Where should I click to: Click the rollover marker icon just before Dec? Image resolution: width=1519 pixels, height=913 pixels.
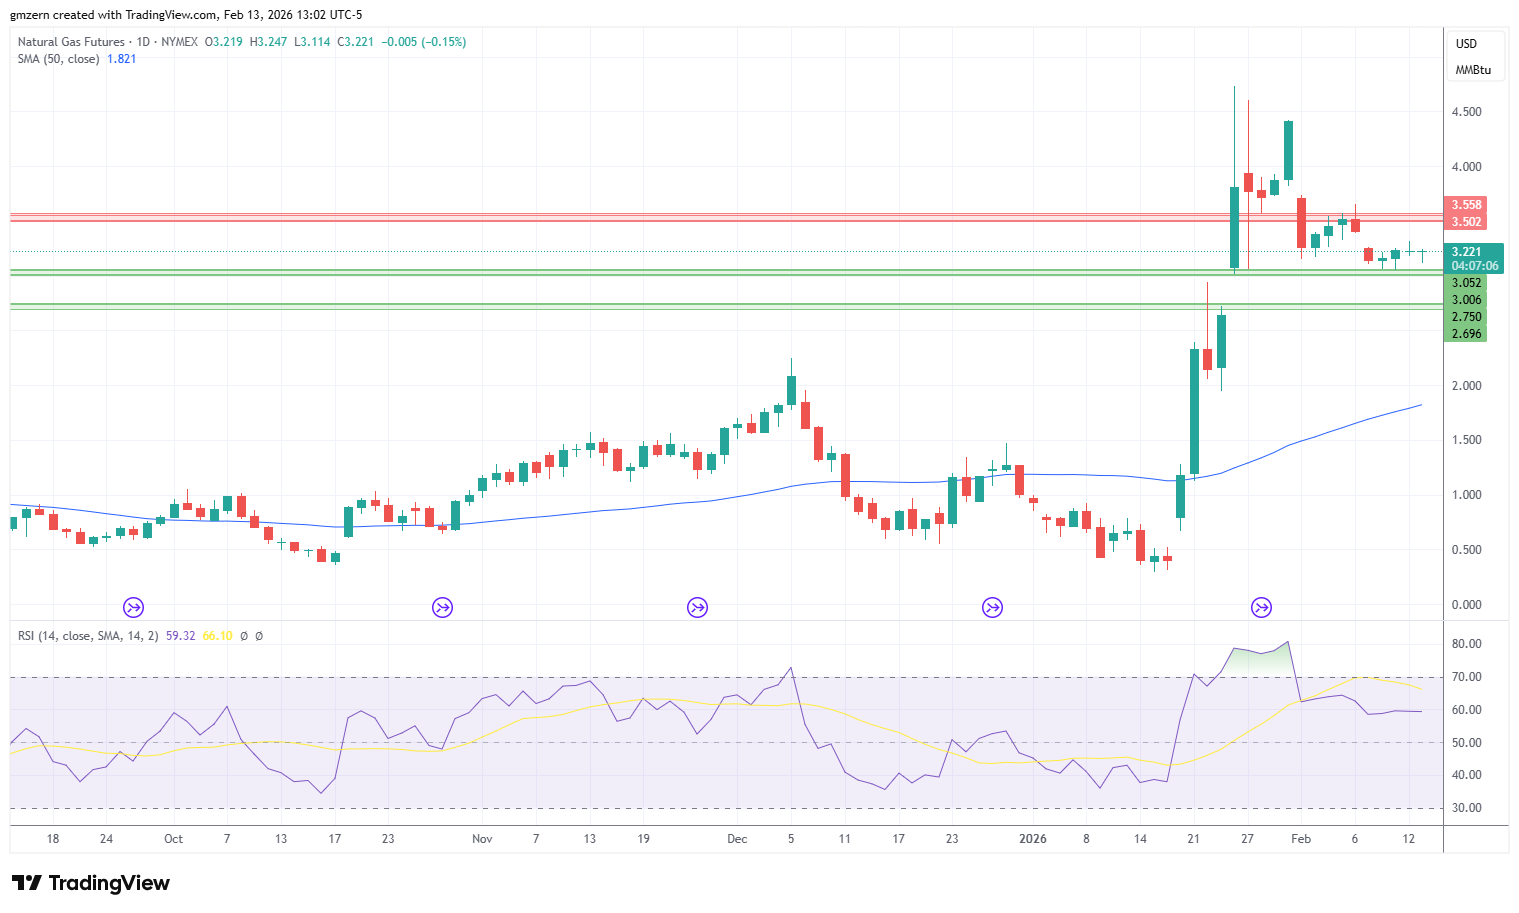(x=697, y=607)
